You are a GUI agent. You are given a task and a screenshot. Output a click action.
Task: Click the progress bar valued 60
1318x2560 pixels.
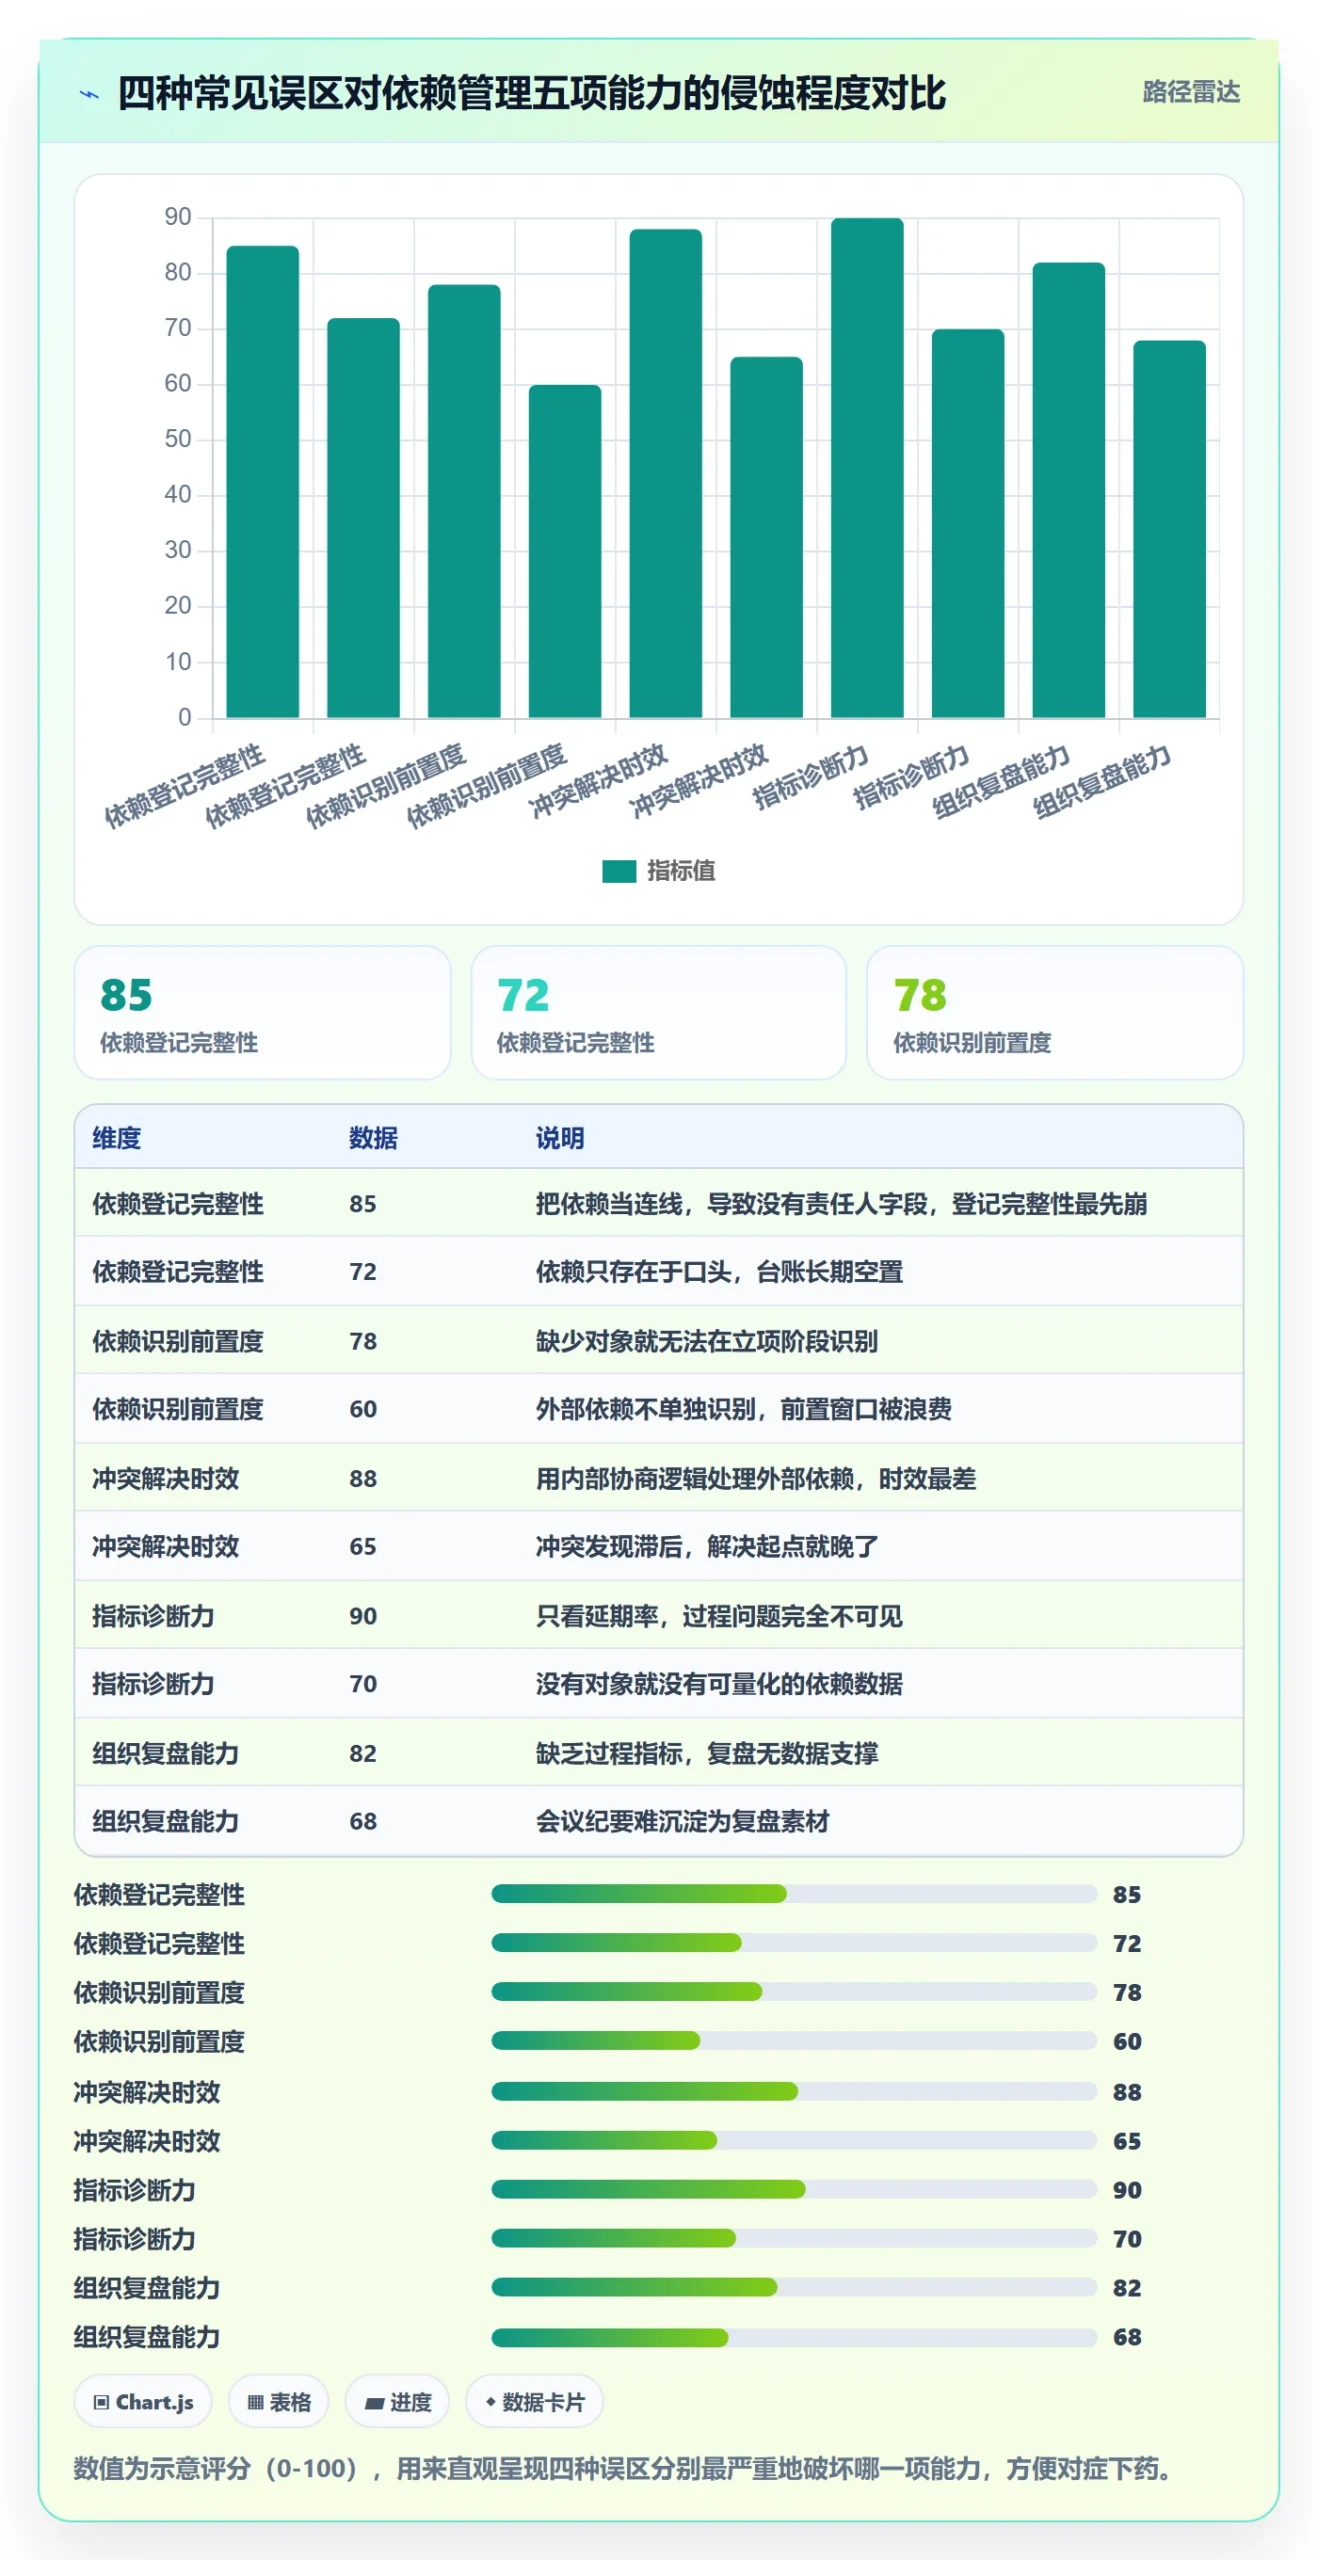[794, 2040]
